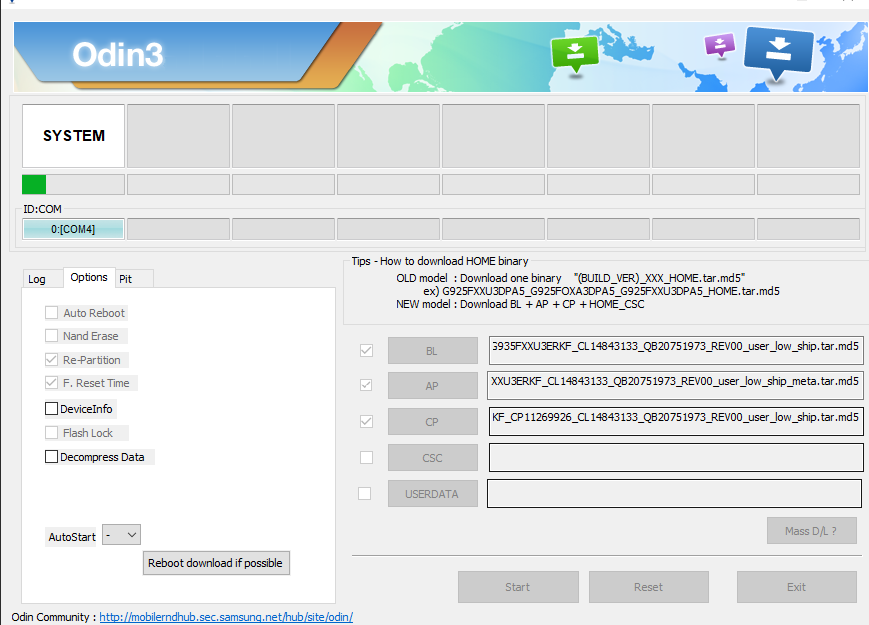This screenshot has width=869, height=625.
Task: Click the AutoStart label
Action: (x=72, y=537)
